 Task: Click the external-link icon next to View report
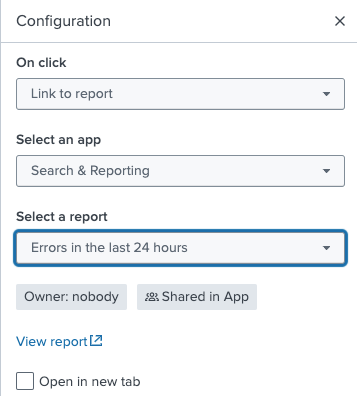click(96, 341)
